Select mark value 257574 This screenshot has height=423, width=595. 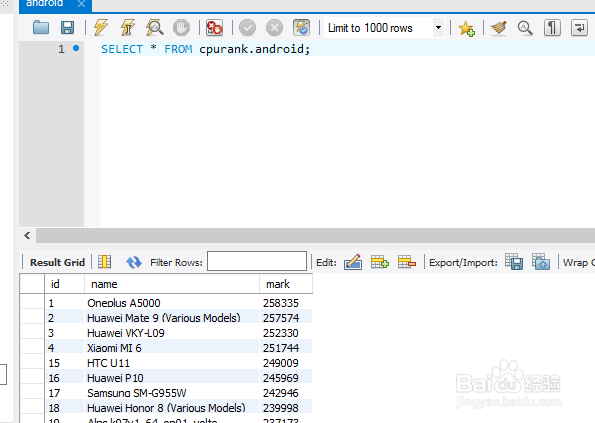[286, 318]
